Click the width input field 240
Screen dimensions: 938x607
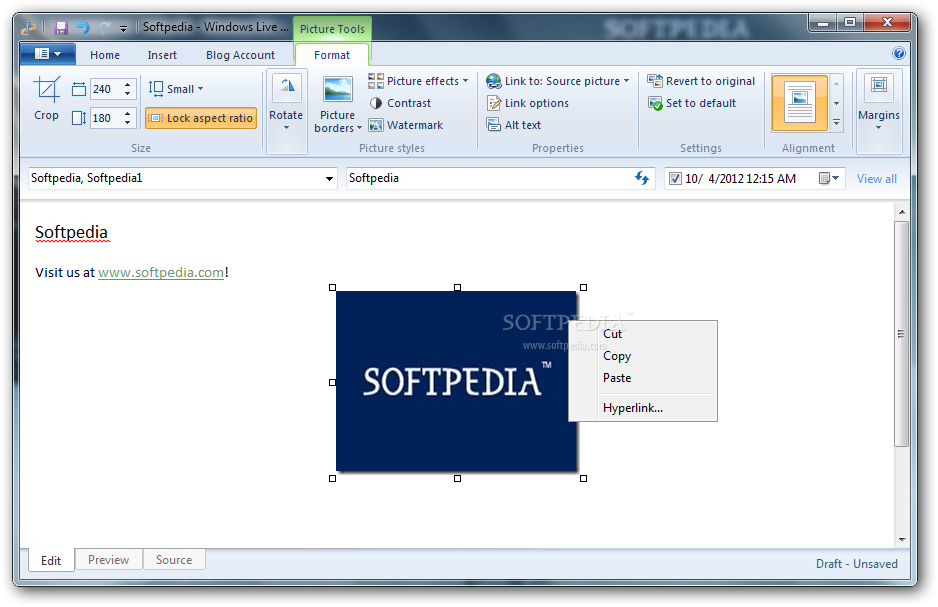106,89
